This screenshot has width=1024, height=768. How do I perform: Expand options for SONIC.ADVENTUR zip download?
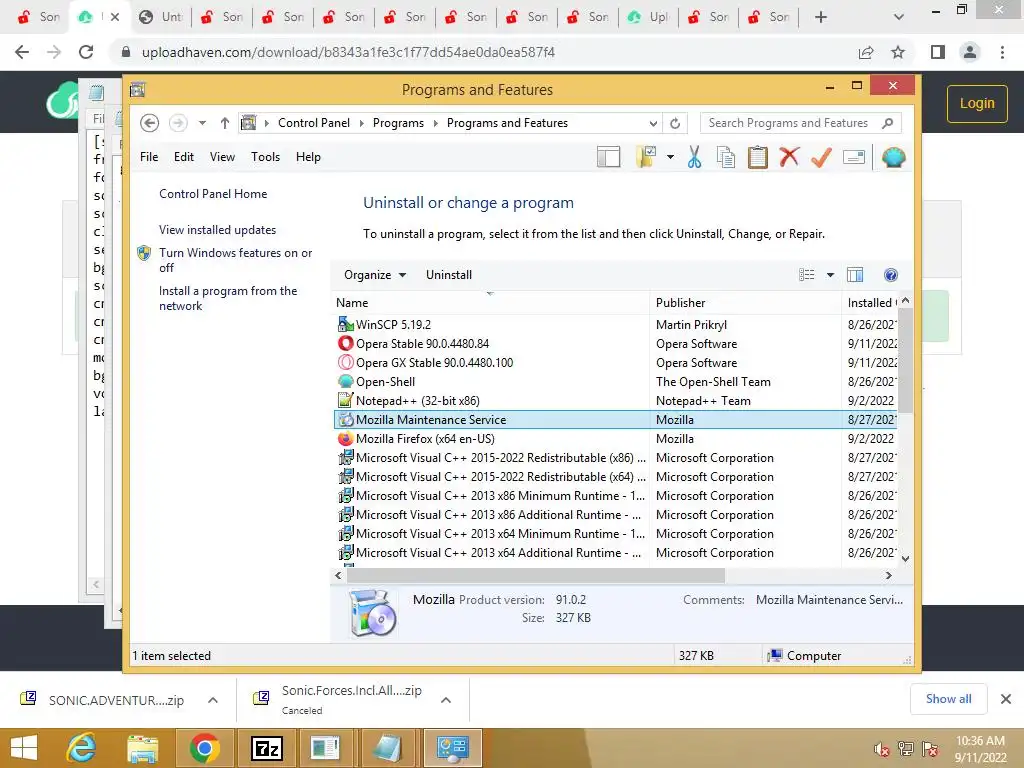coord(213,700)
